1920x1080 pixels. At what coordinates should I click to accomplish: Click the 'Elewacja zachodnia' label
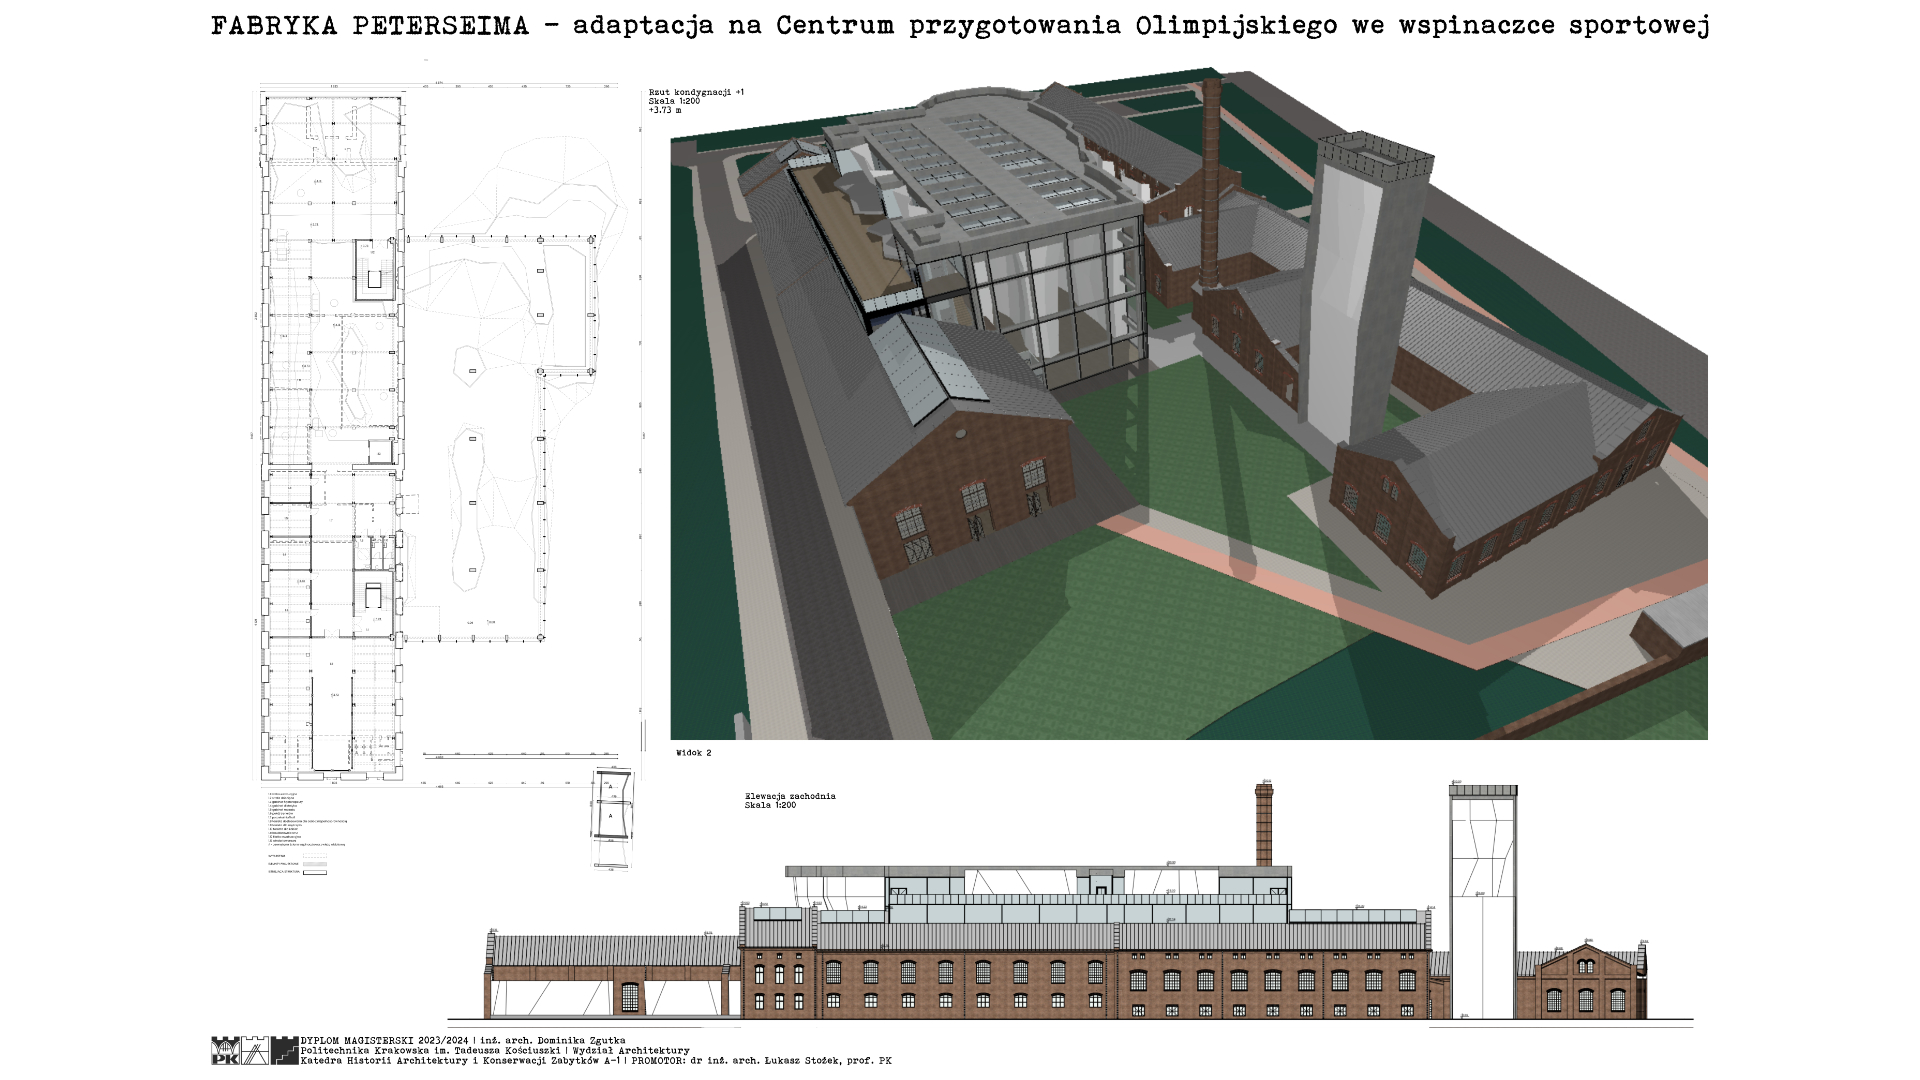point(790,797)
